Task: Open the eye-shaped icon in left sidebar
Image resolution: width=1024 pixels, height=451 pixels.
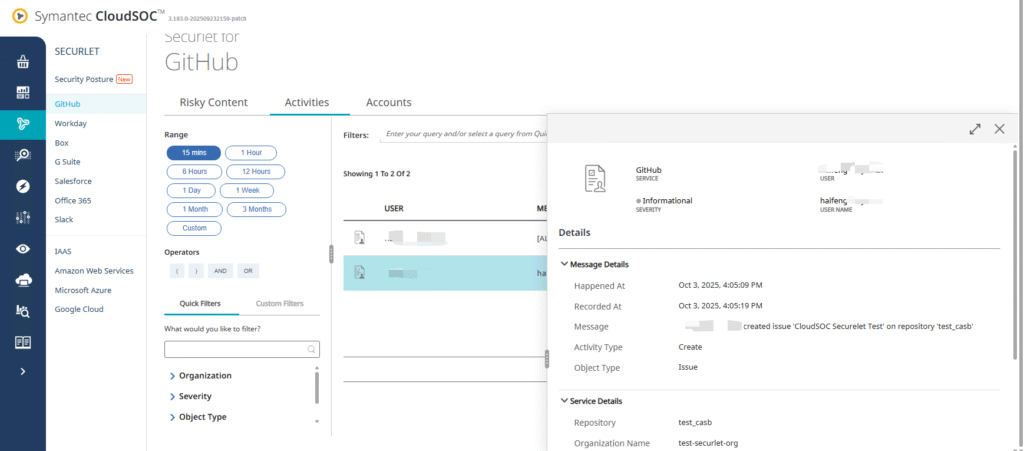Action: 22,249
